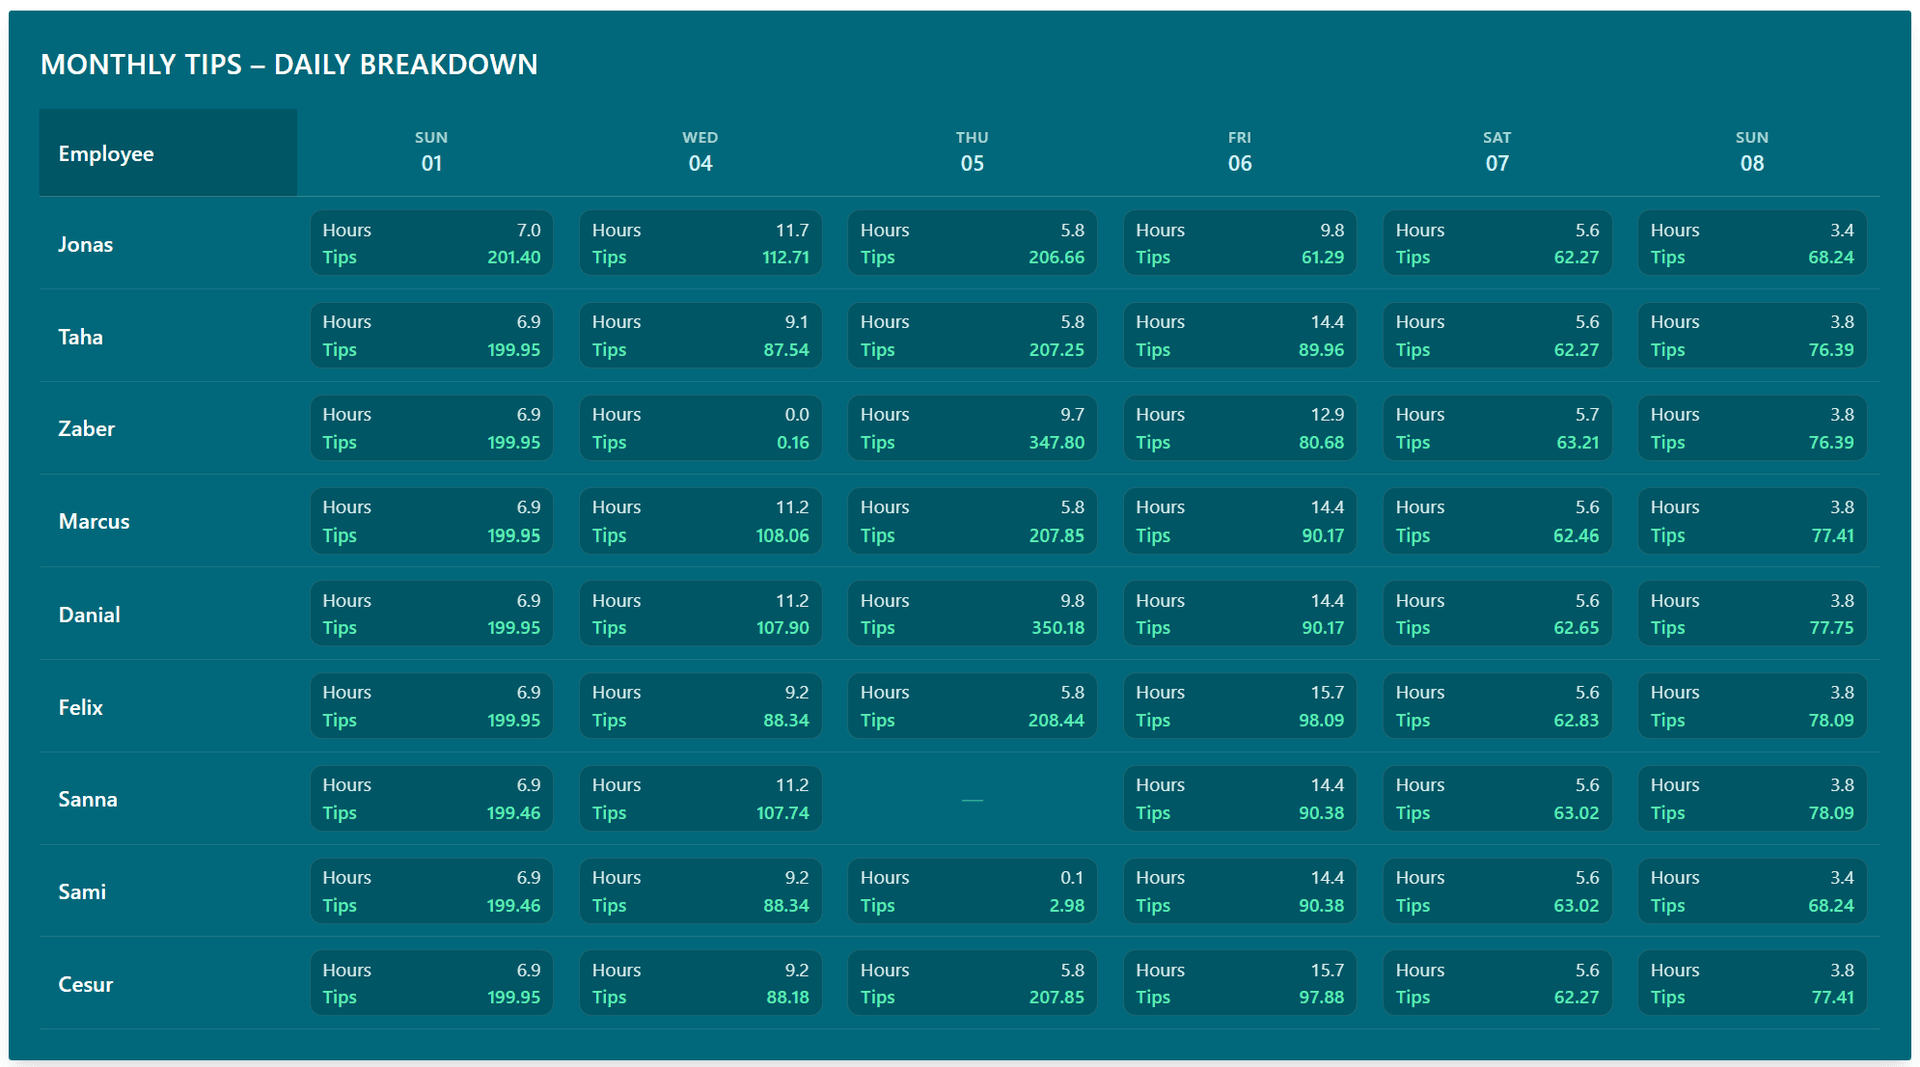The width and height of the screenshot is (1920, 1067).
Task: Select Zaber's Wednesday 04 cell showing 0.16 tips
Action: (x=700, y=428)
